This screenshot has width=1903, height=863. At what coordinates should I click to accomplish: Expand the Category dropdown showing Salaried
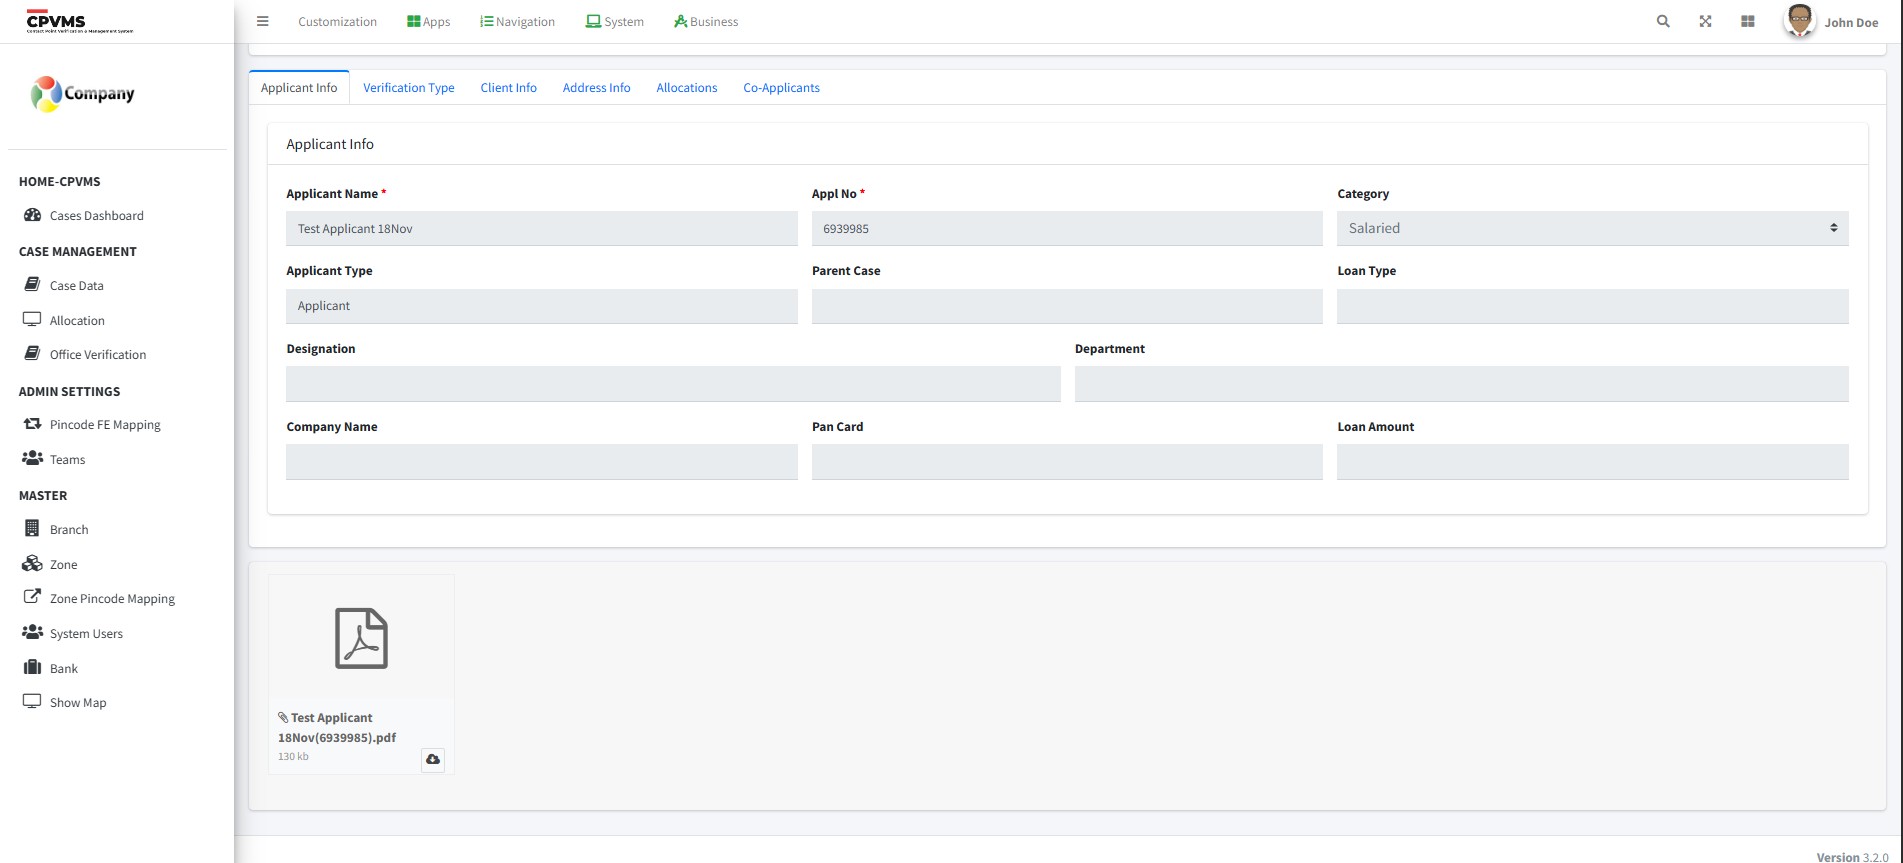[x=1591, y=228]
